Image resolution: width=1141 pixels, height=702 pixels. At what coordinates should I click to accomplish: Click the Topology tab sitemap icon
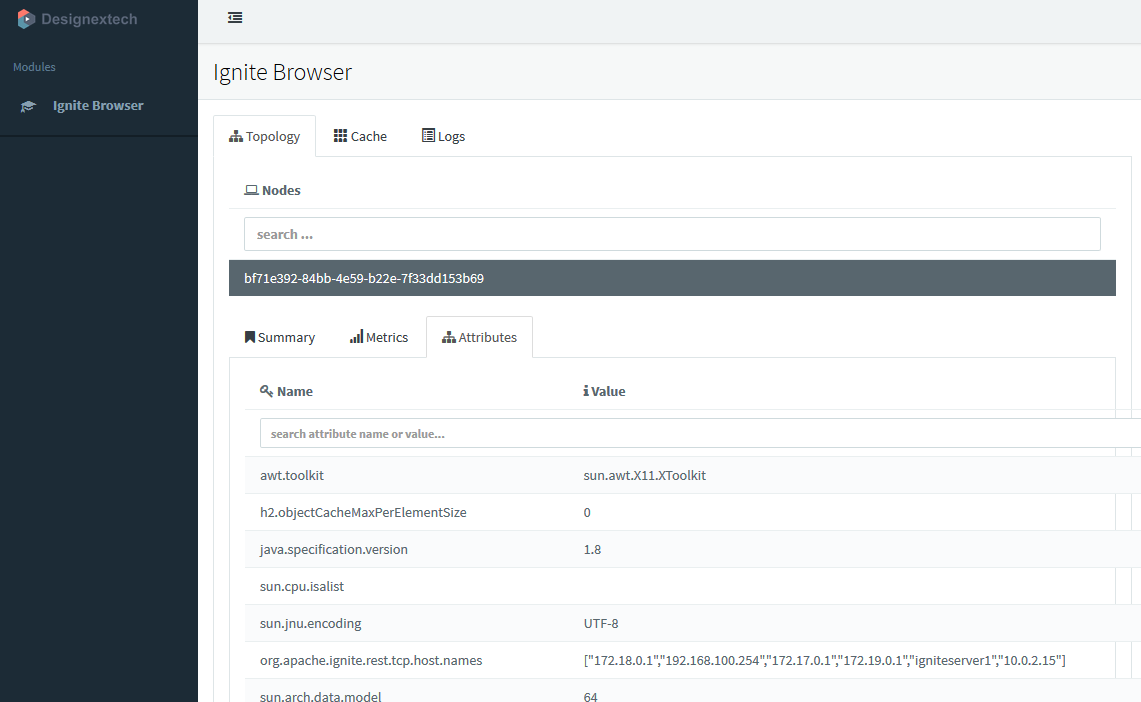point(236,136)
